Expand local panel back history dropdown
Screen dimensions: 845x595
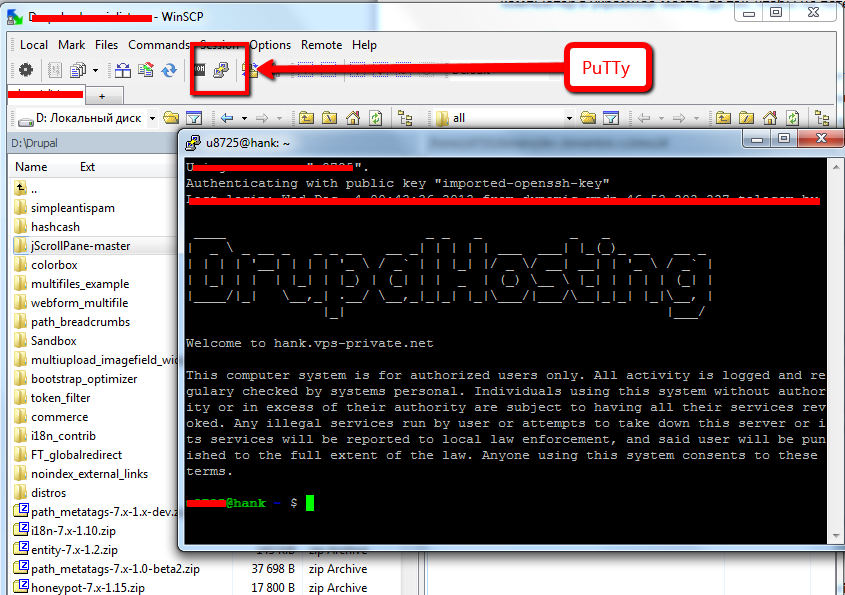[244, 119]
